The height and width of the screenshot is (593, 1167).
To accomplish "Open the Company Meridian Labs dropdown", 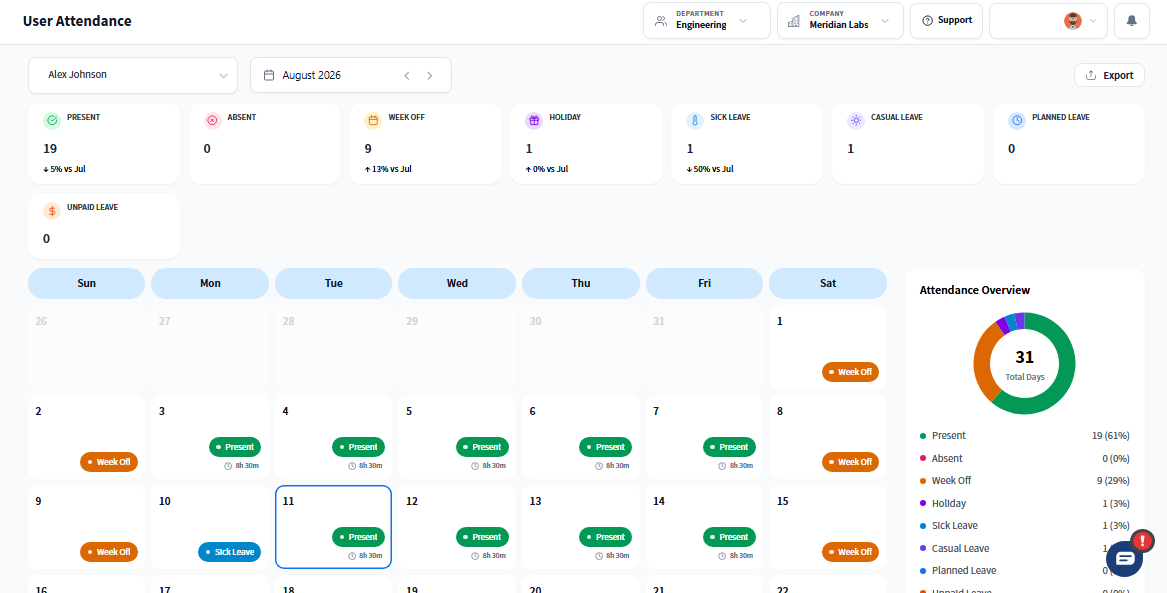I will pos(840,21).
